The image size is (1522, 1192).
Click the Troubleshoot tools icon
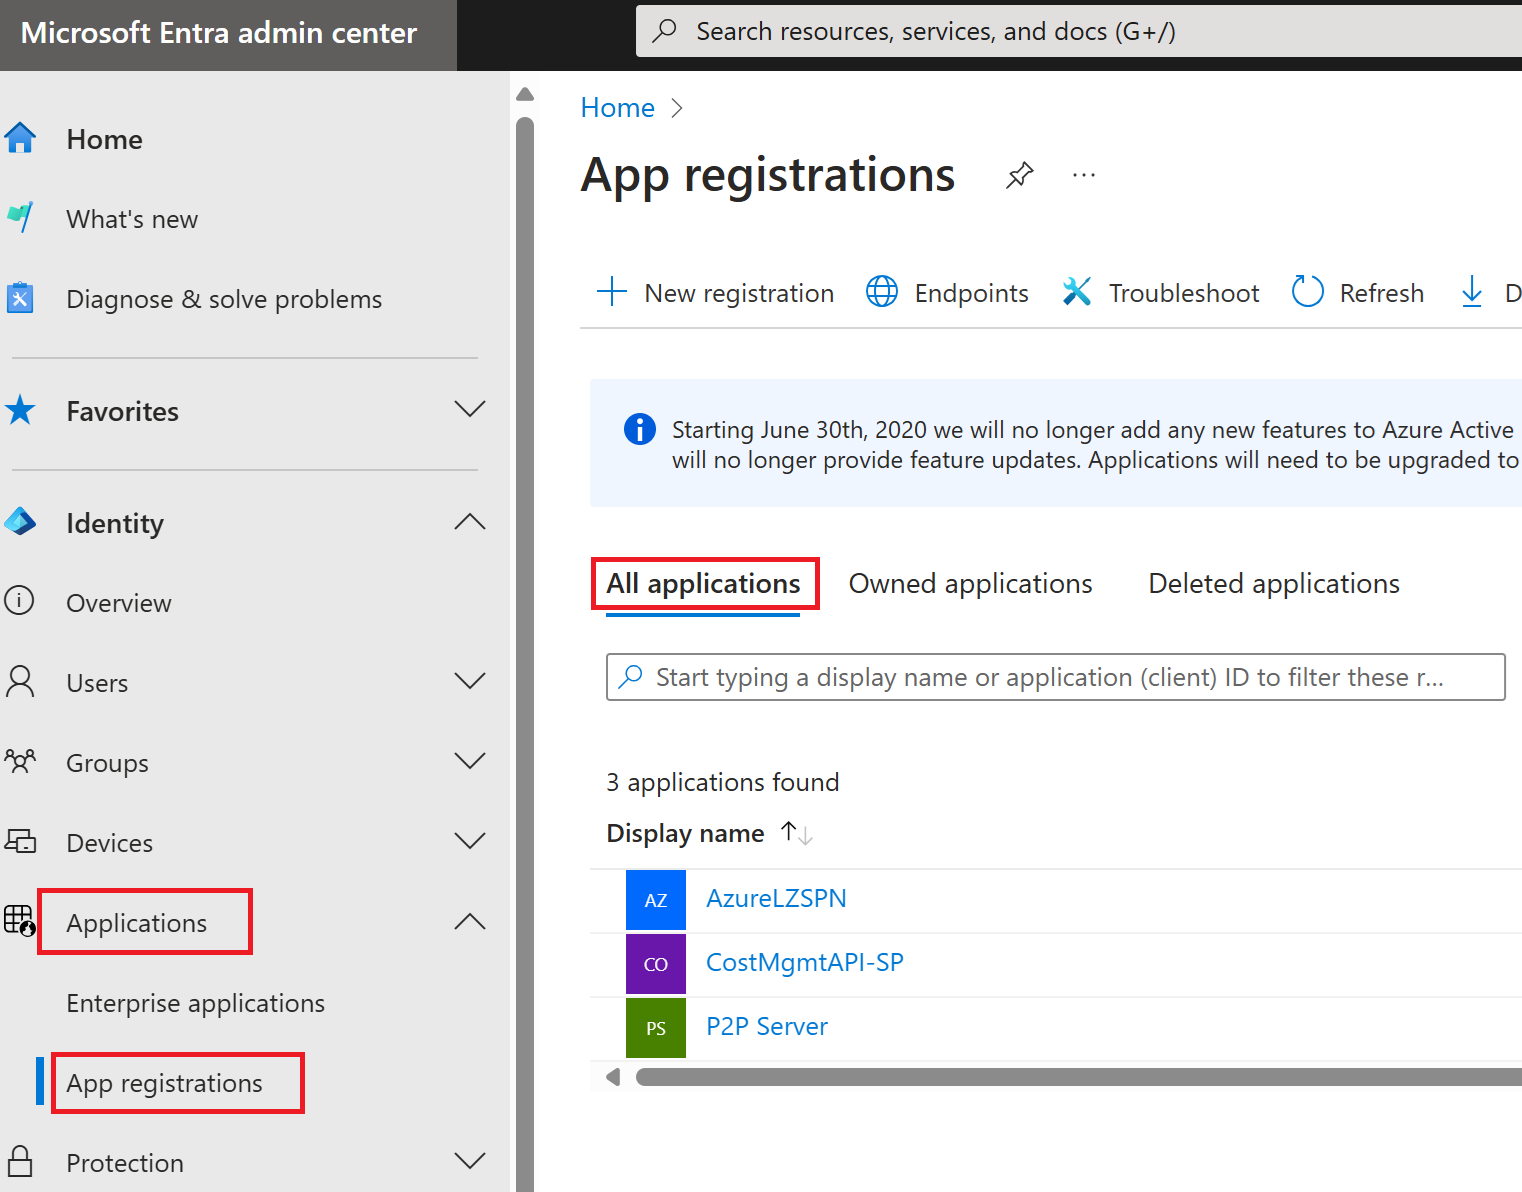[1076, 292]
